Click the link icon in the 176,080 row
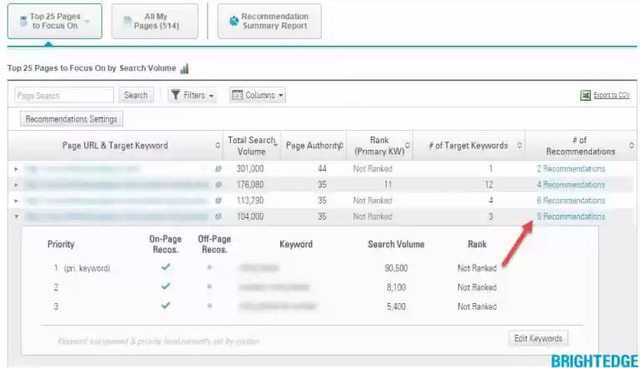640x368 pixels. tap(218, 185)
